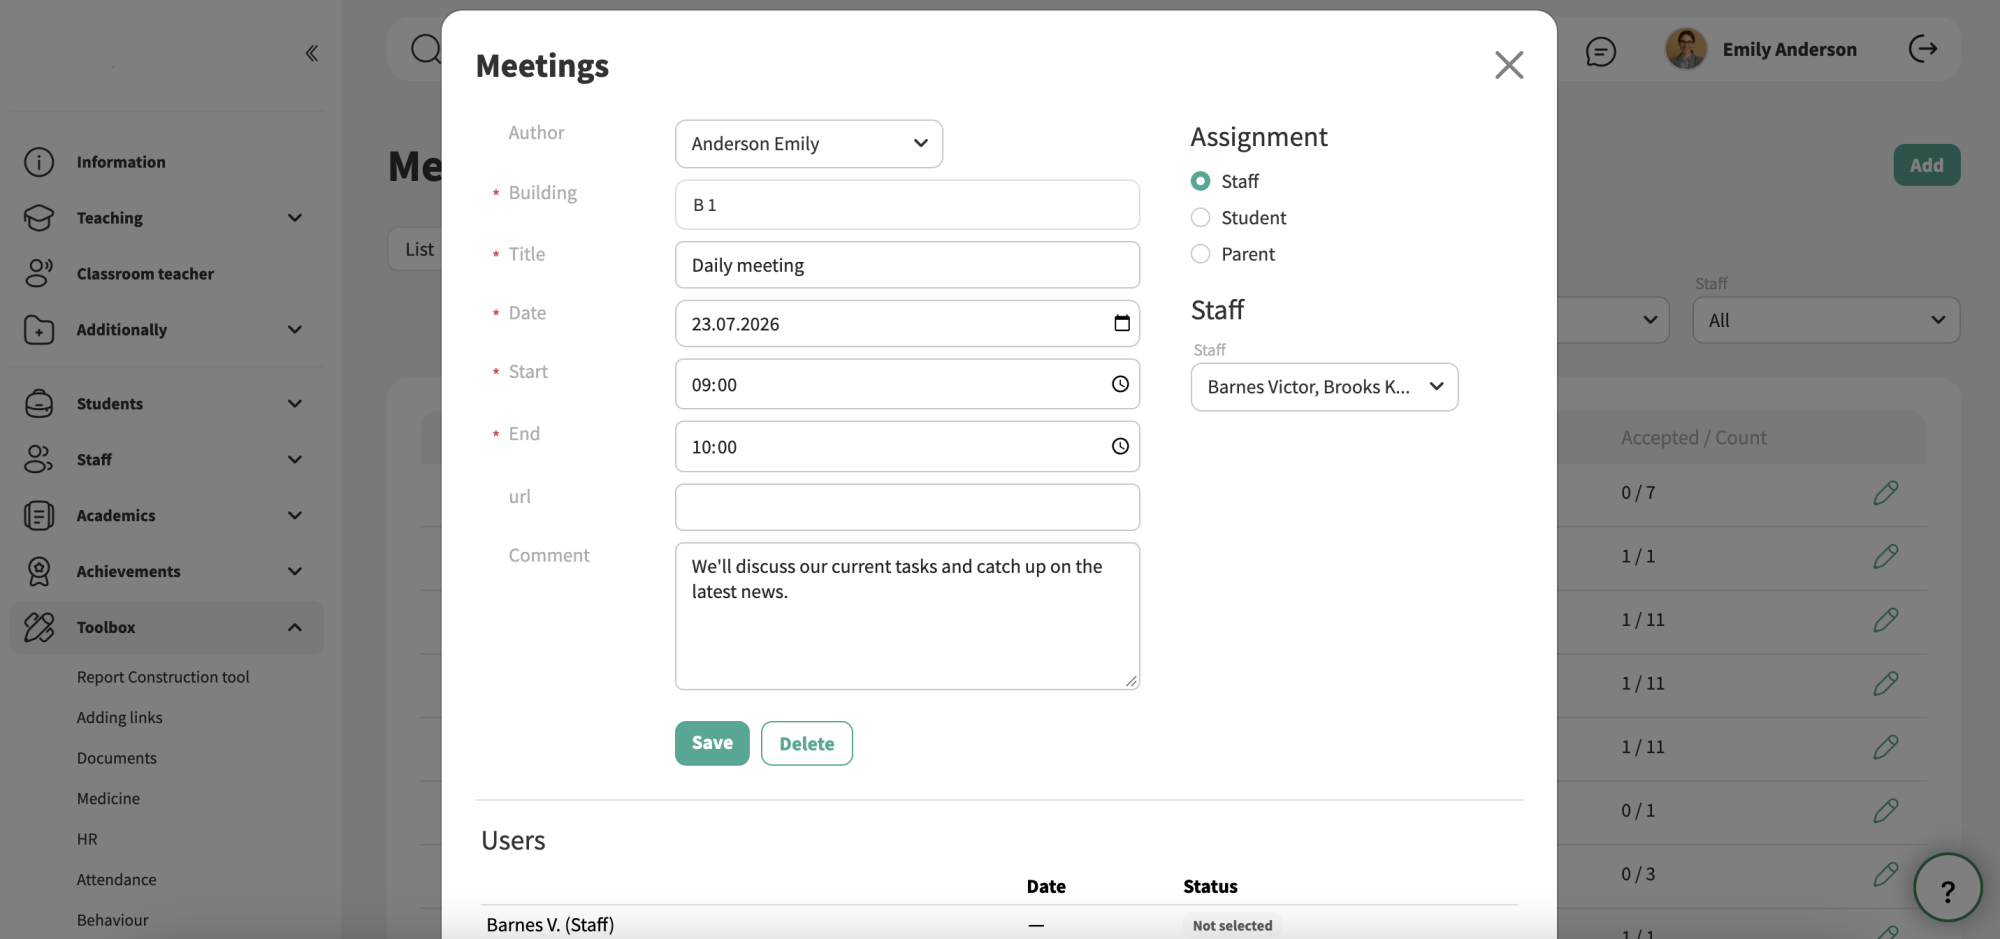Select the Student assignment radio button
The height and width of the screenshot is (939, 2000).
tap(1200, 218)
